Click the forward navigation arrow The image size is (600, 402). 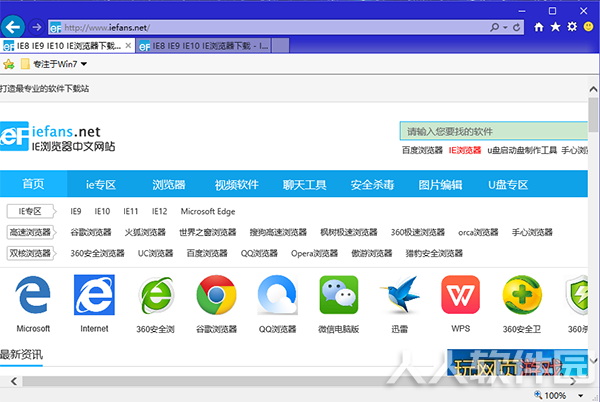pyautogui.click(x=36, y=27)
